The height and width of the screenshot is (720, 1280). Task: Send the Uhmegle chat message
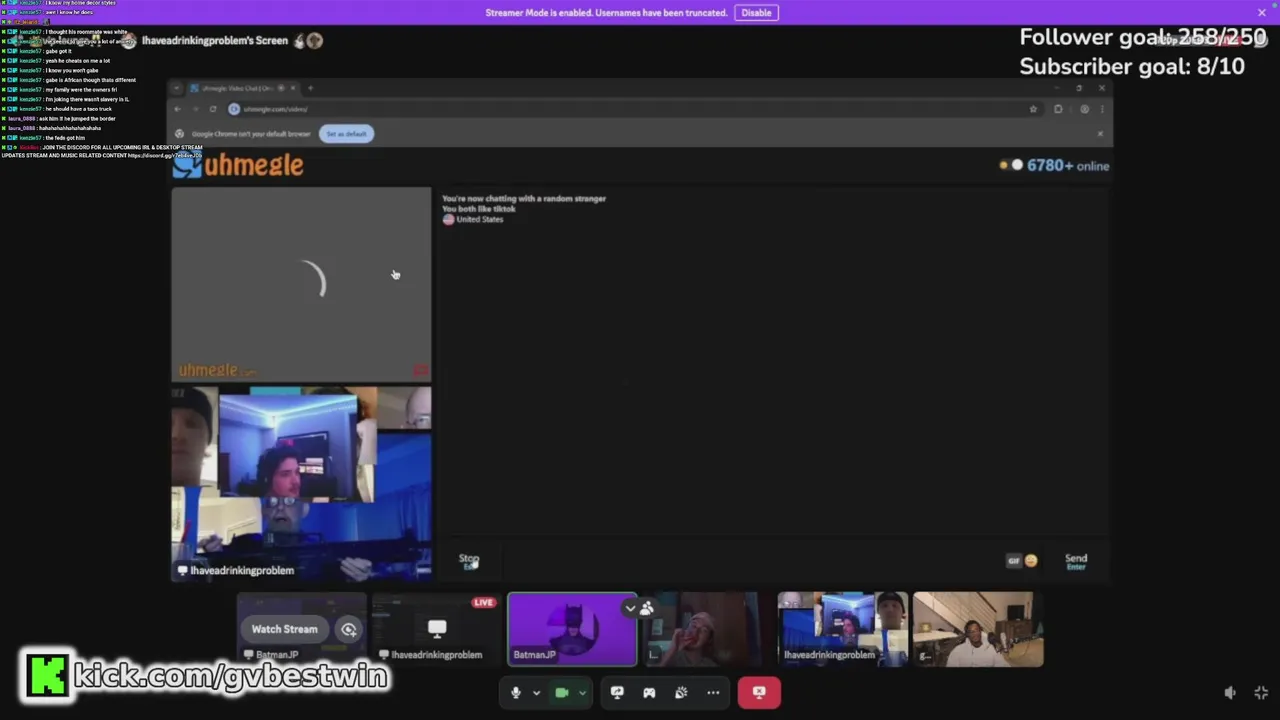tap(1076, 562)
